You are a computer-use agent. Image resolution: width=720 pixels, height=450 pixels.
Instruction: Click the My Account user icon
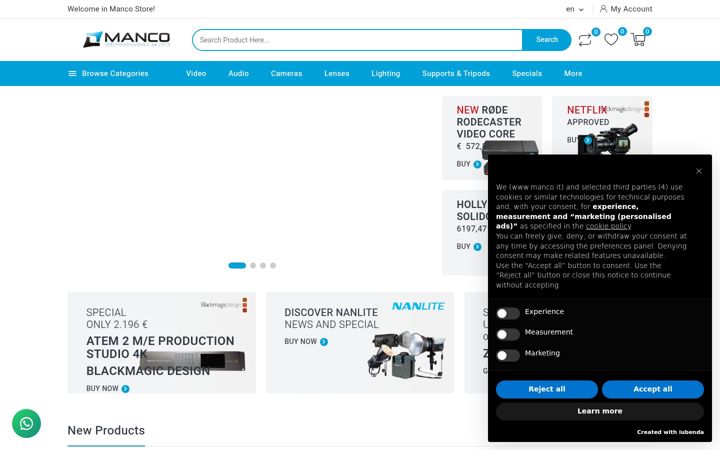[x=603, y=9]
